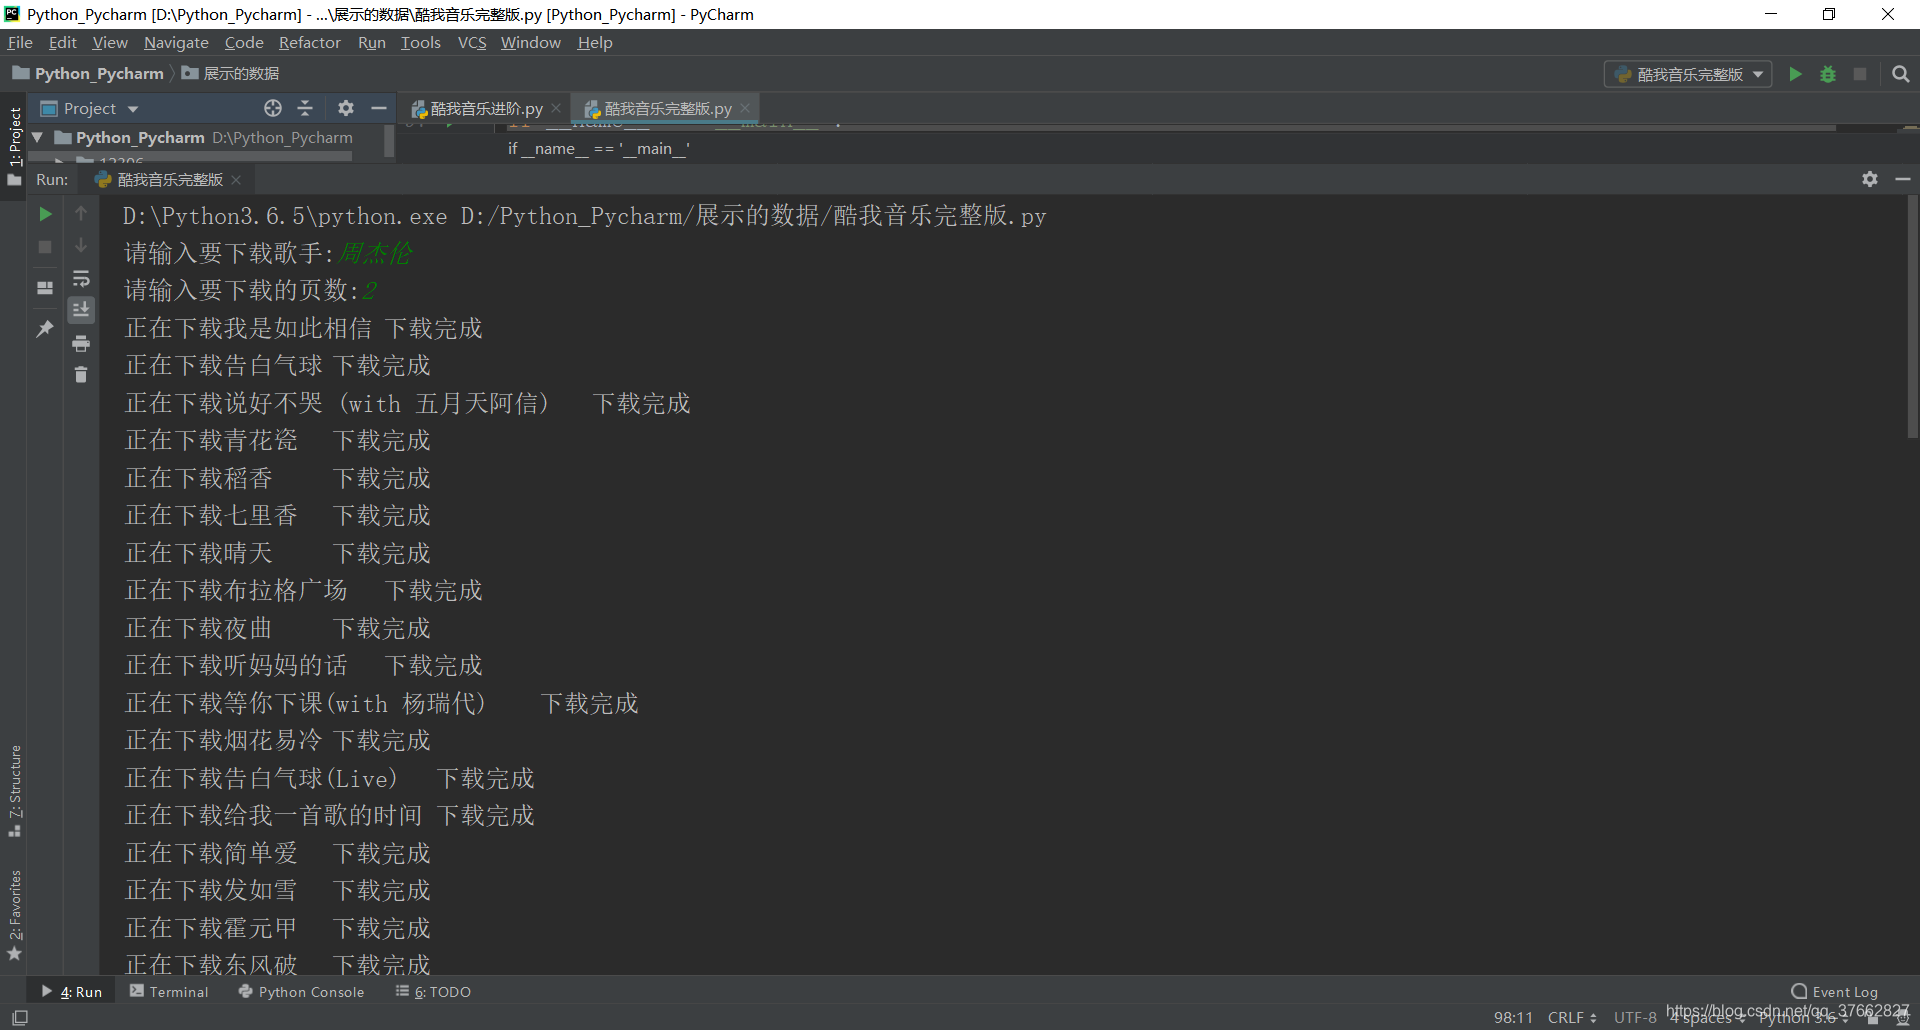Viewport: 1920px width, 1030px height.
Task: Switch to 酷我音乐完整版.py editor tab
Action: pyautogui.click(x=667, y=108)
